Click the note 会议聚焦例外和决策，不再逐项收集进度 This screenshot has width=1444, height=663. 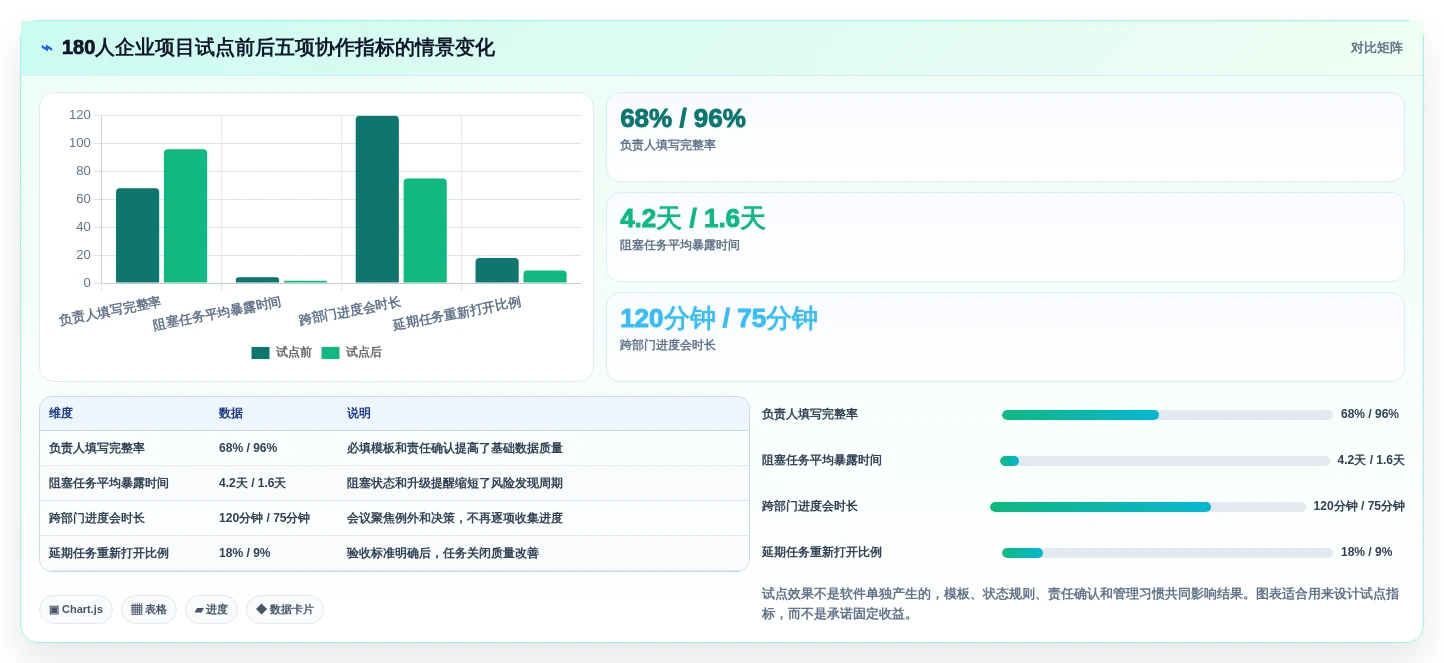pos(455,518)
